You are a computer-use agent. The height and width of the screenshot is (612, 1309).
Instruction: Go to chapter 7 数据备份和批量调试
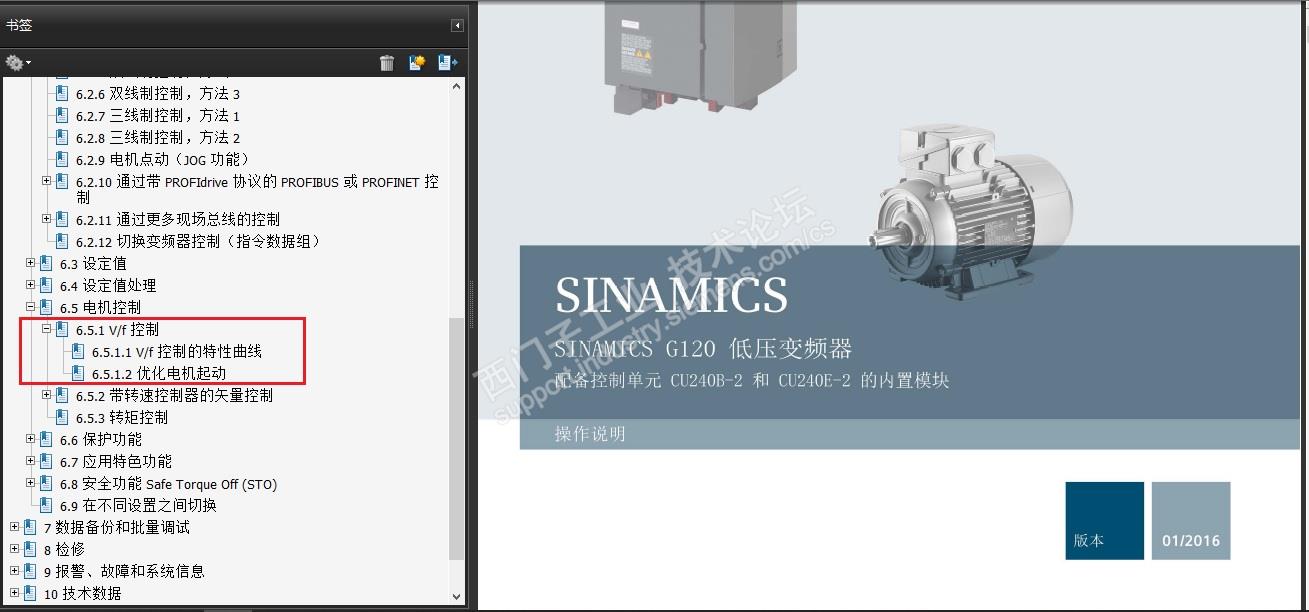(116, 527)
